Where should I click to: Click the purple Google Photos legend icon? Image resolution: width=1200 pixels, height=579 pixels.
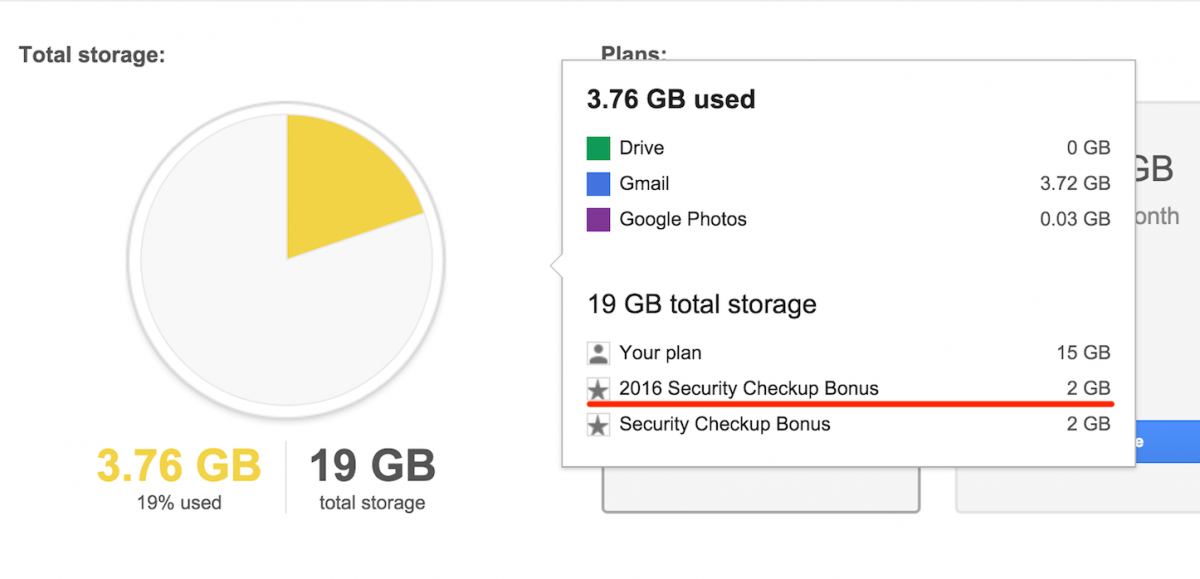coord(596,219)
